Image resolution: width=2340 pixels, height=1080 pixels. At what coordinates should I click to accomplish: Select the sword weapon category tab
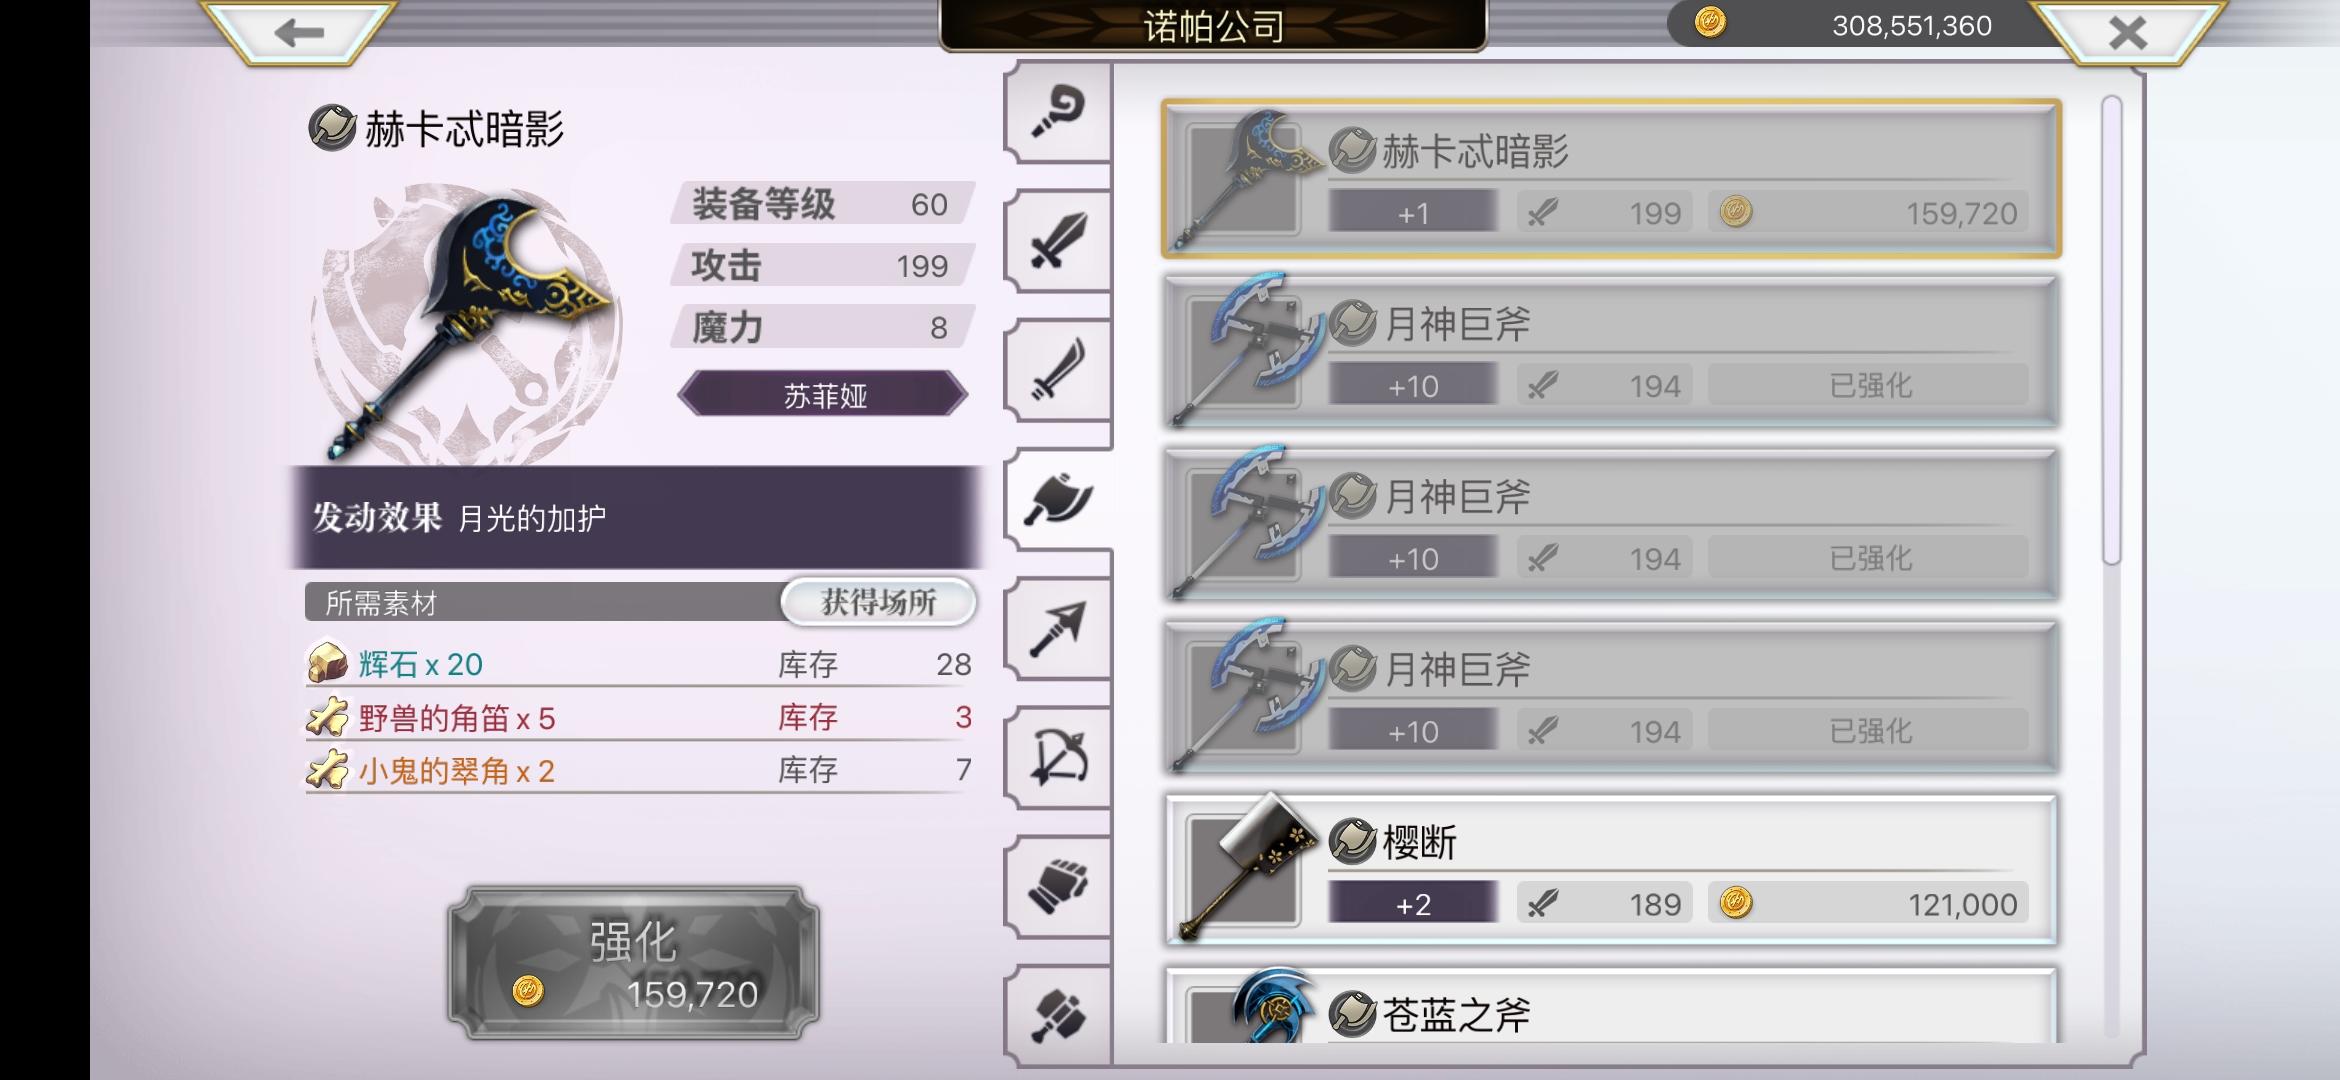point(1058,241)
